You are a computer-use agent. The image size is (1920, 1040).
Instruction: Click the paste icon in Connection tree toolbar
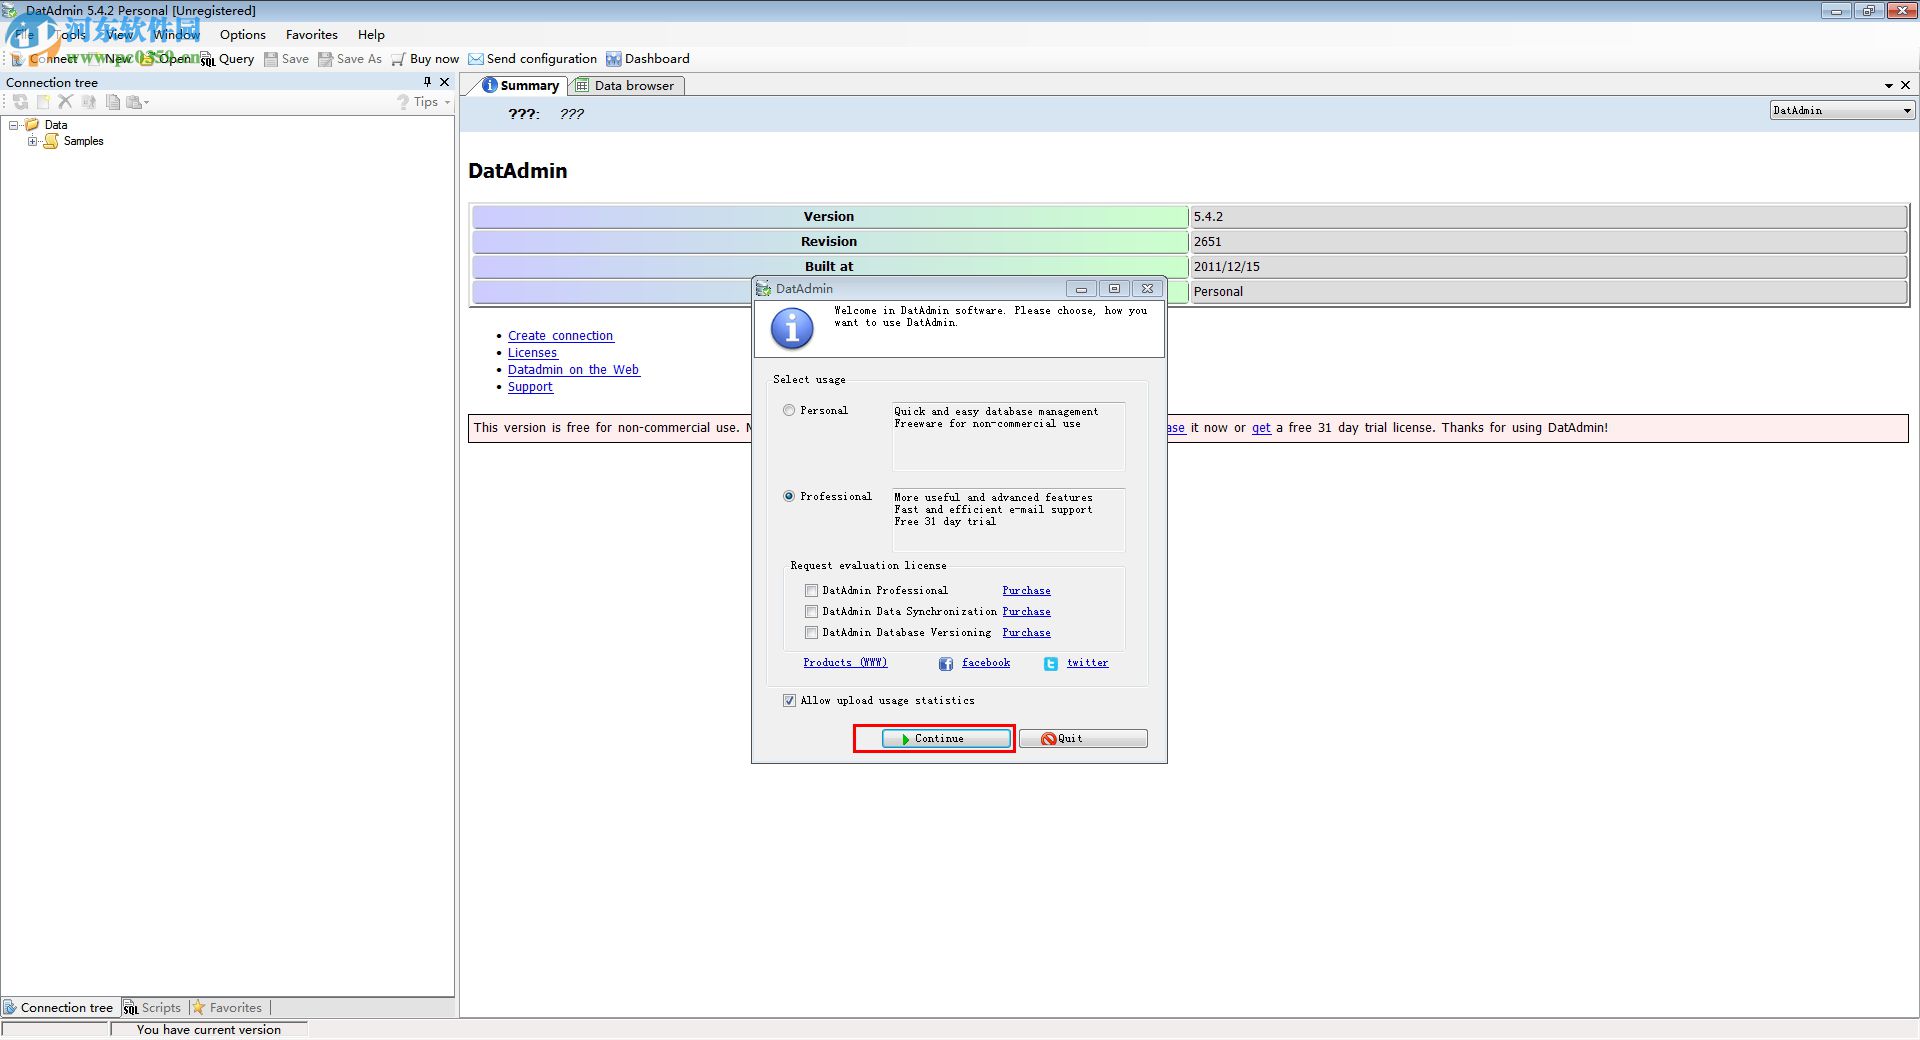point(134,102)
